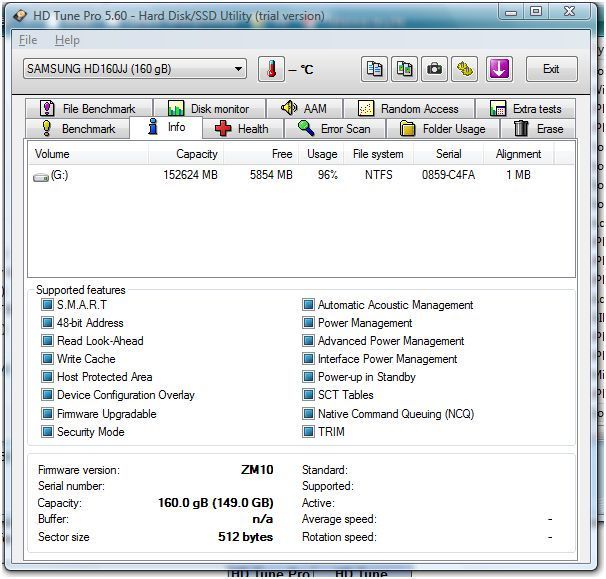Screen dimensions: 606x579
Task: Click the copy screenshot to clipboard icon
Action: coord(404,69)
